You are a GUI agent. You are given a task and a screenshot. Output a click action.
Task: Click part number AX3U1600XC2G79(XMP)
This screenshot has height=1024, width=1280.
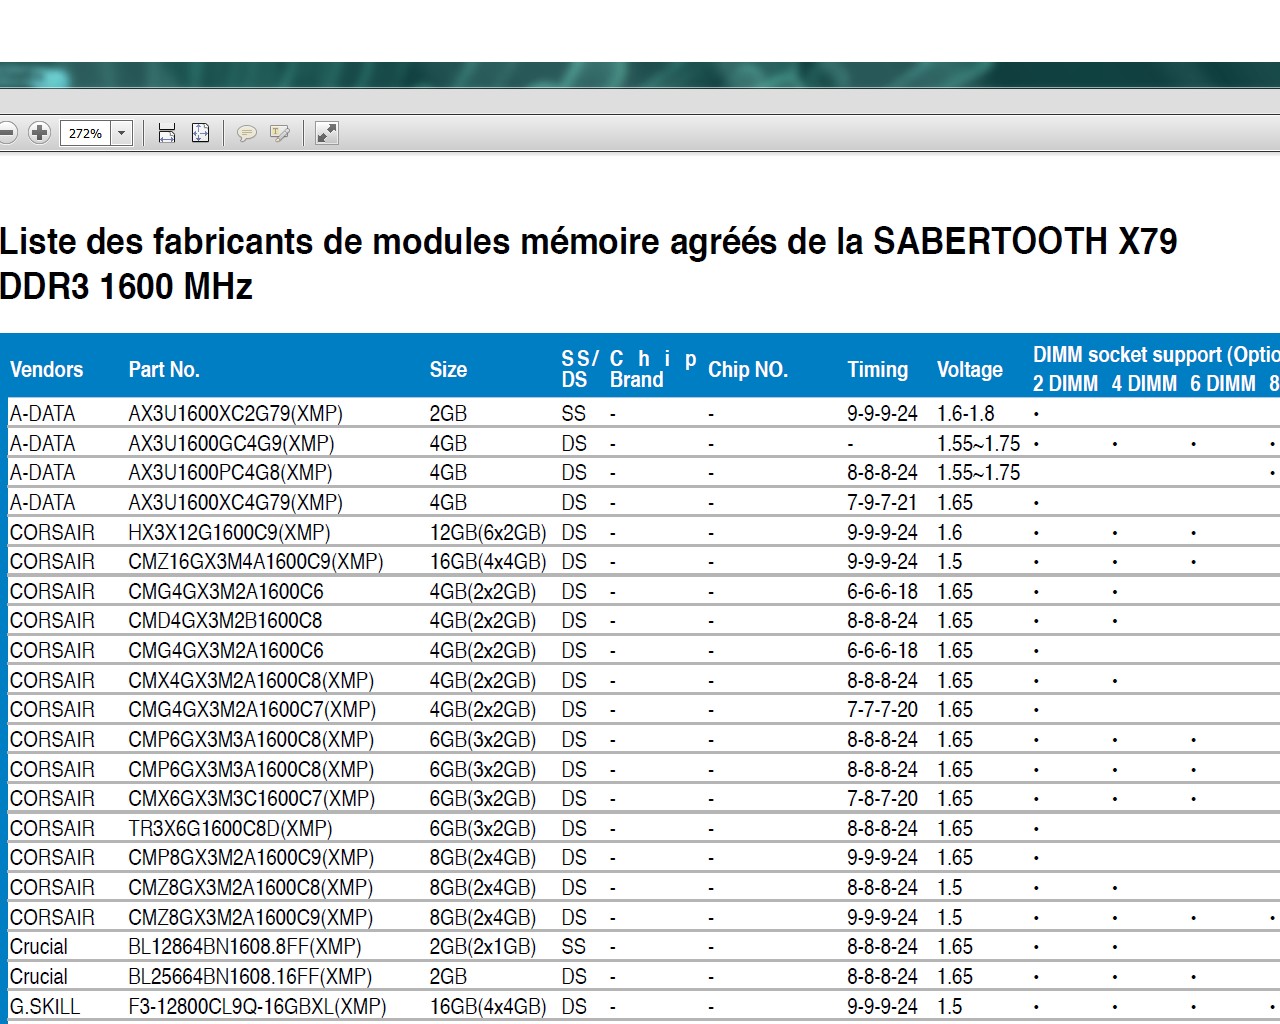(x=236, y=413)
